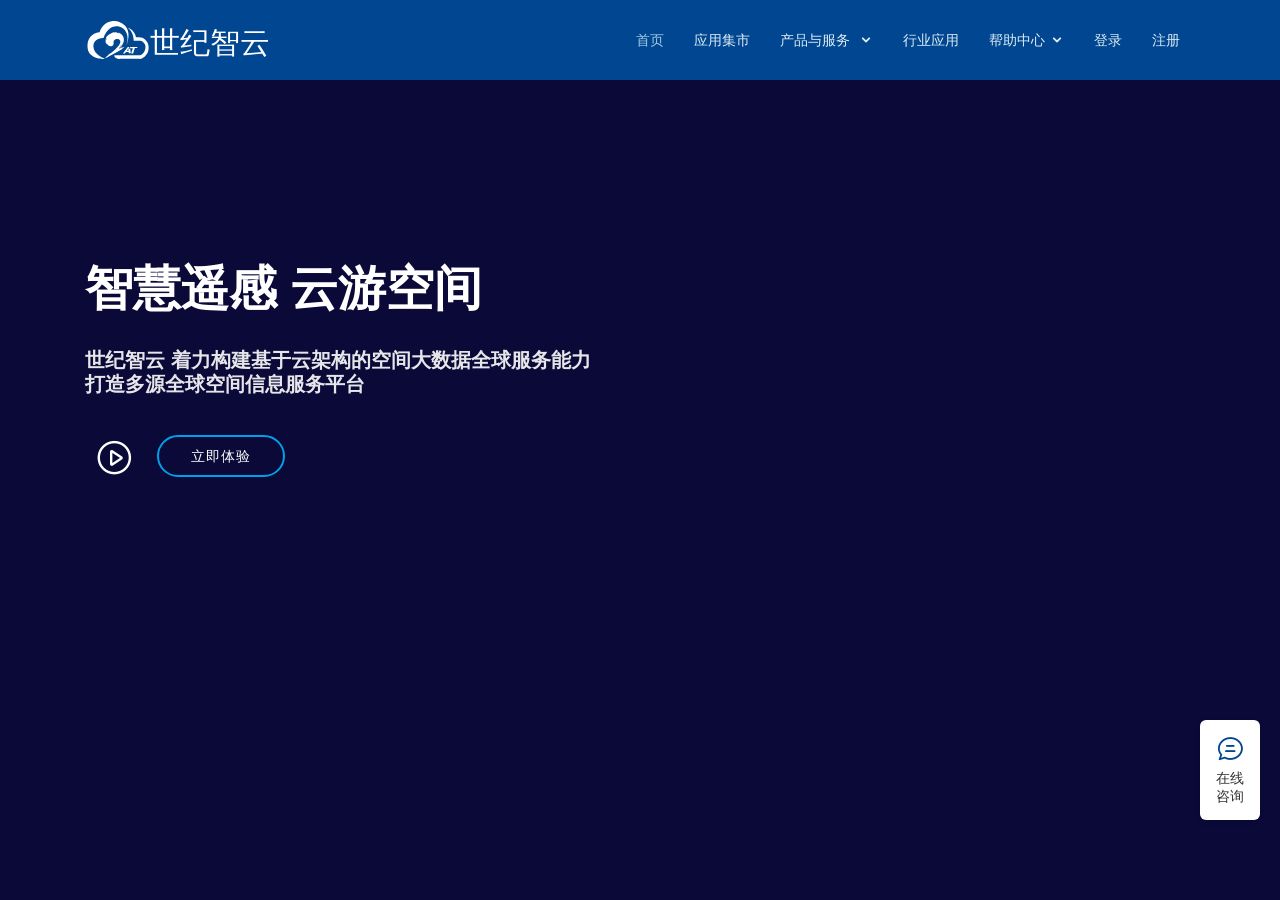
Task: Click the 登录 link
Action: [x=1108, y=40]
